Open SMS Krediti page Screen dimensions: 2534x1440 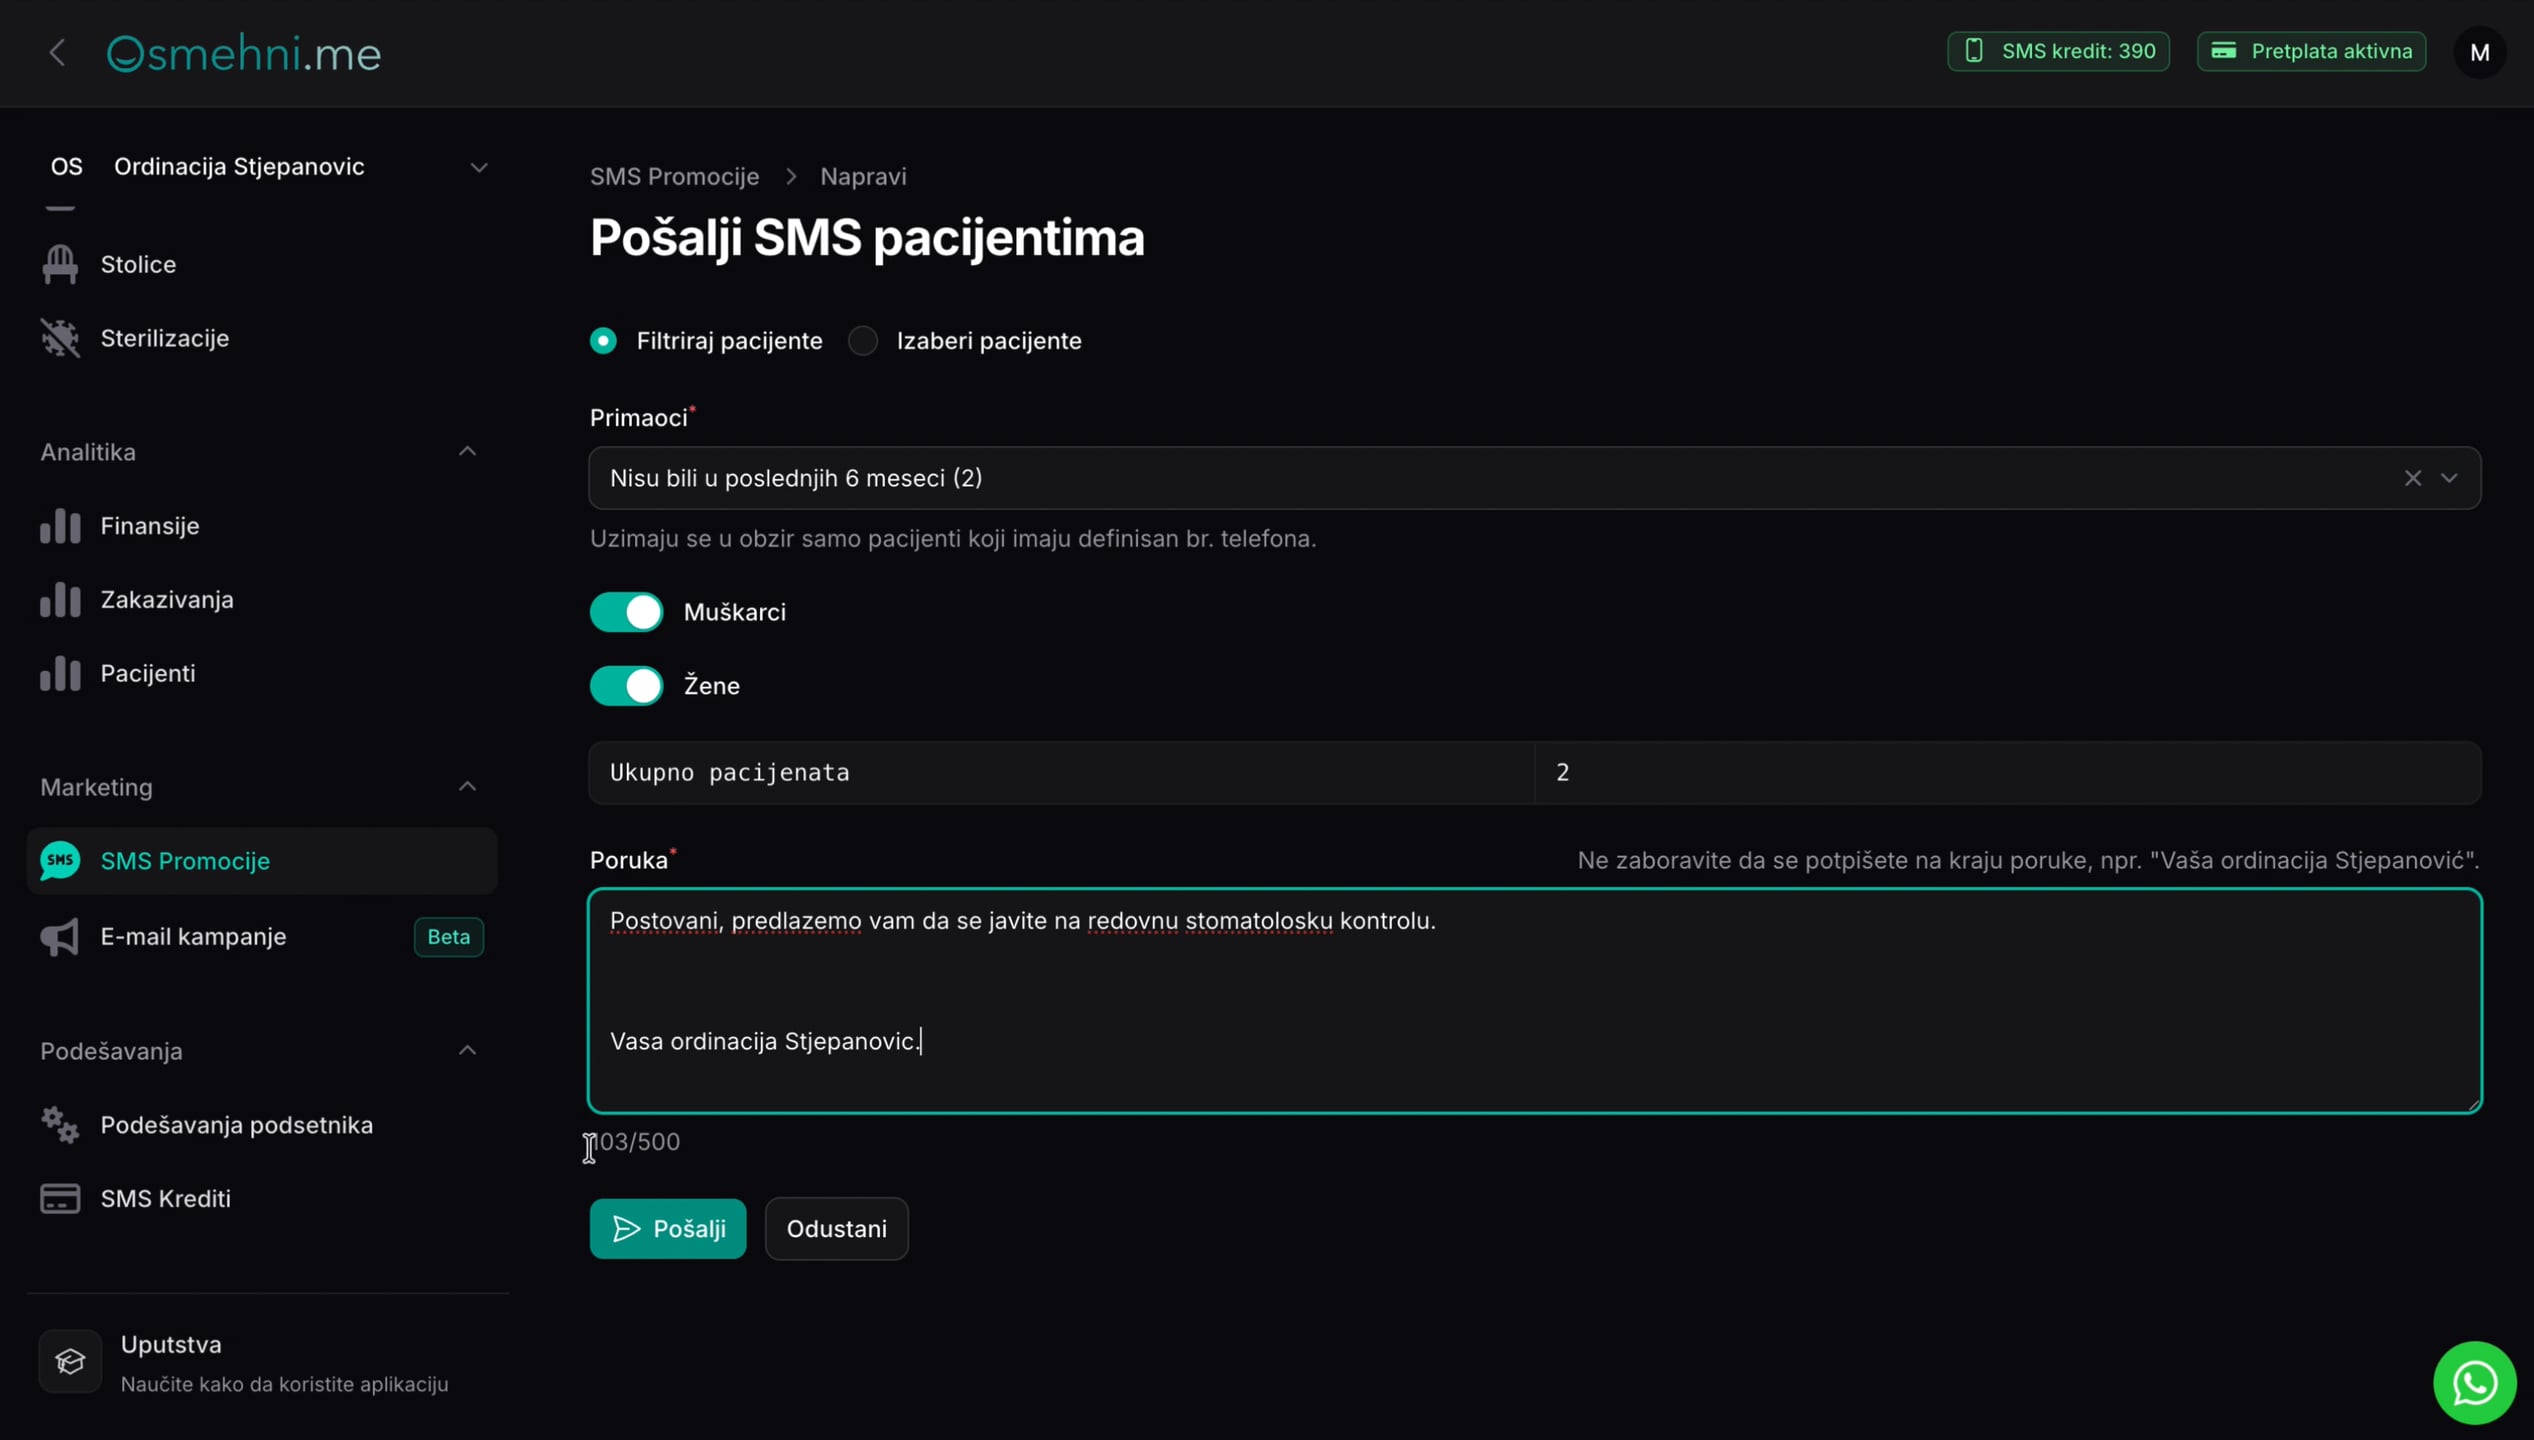pos(262,1198)
